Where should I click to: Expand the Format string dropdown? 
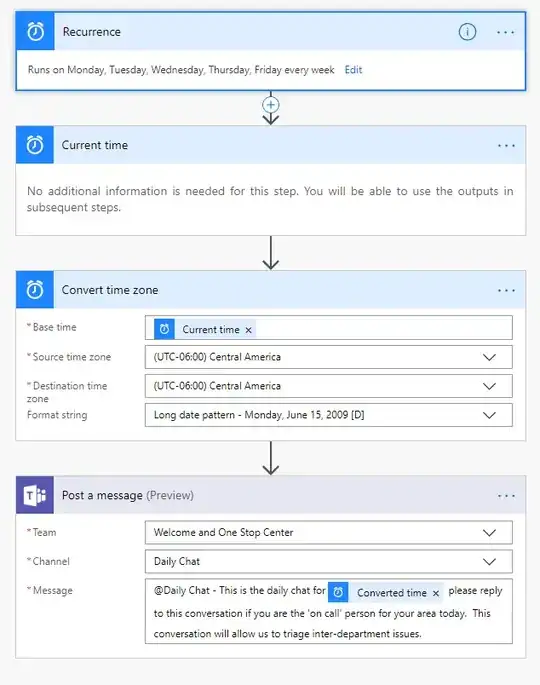click(x=489, y=415)
